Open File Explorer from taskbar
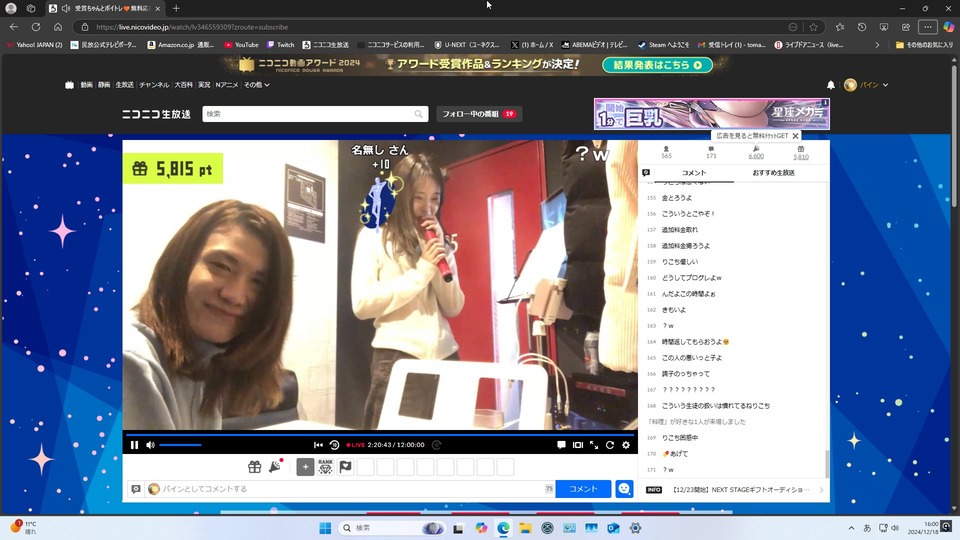 point(525,528)
